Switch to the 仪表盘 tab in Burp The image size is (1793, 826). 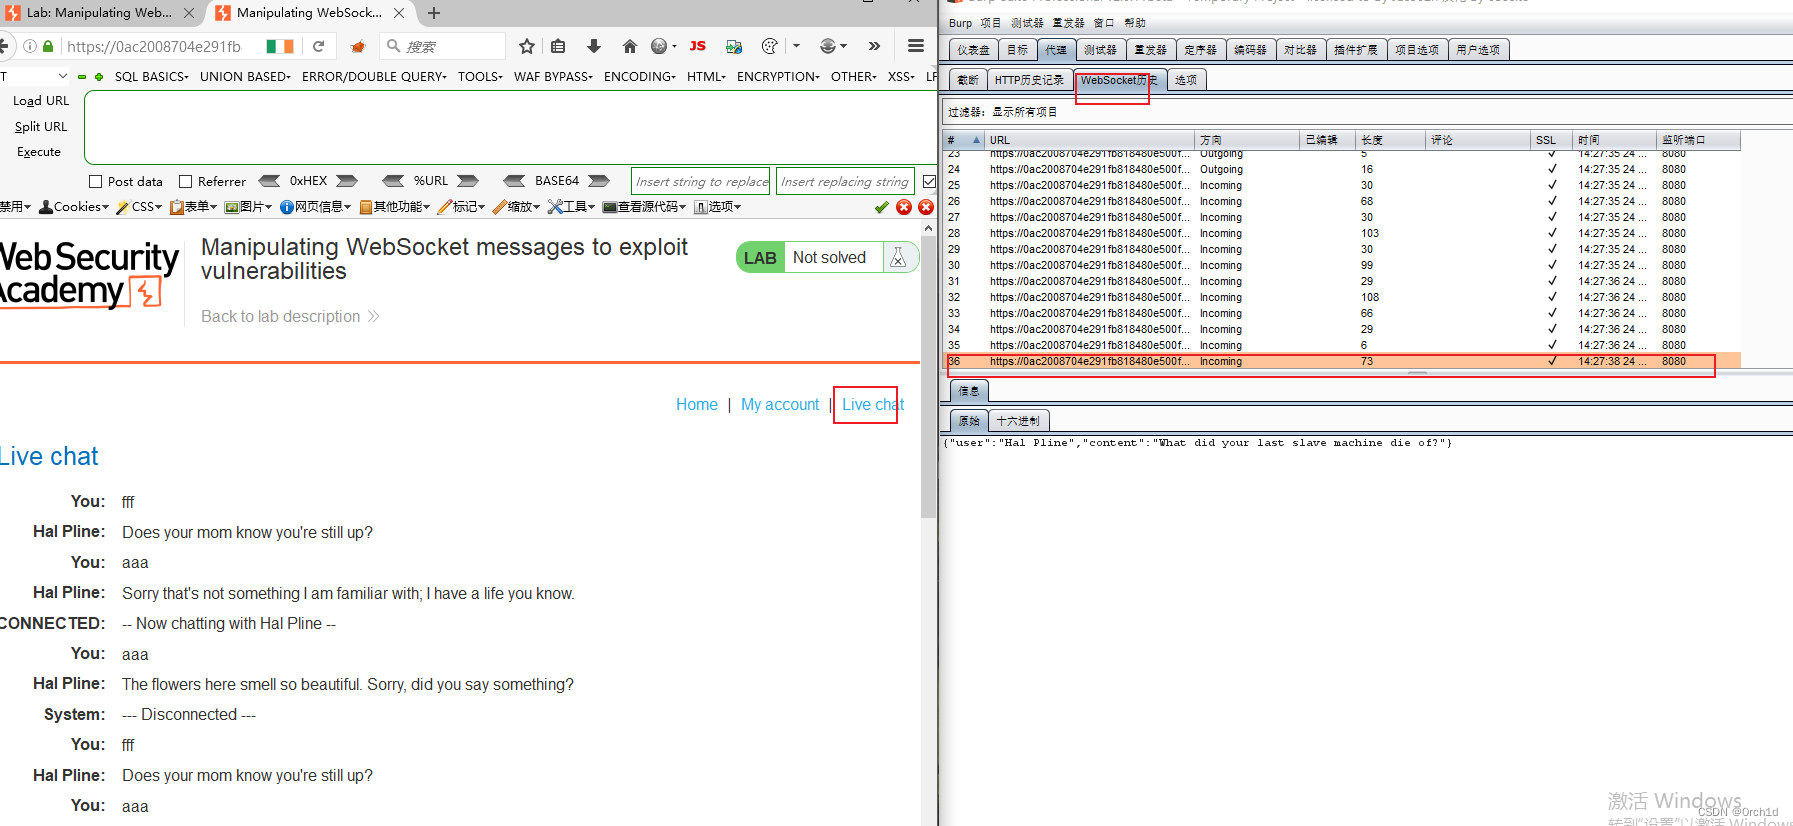(973, 50)
